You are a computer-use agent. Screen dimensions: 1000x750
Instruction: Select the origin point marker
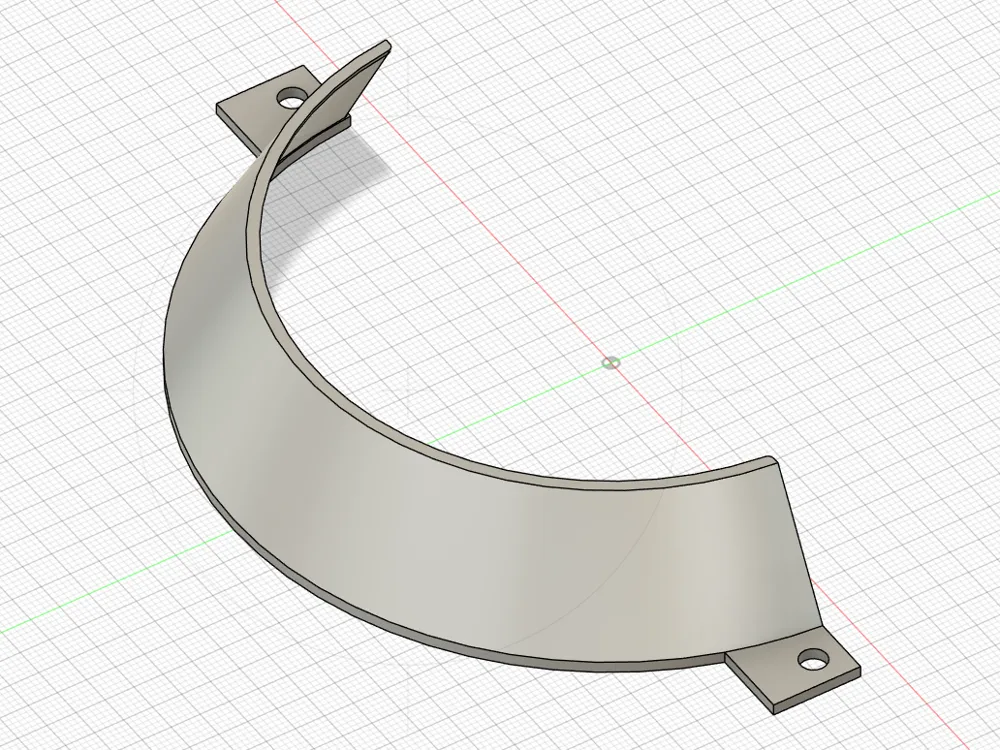(x=611, y=363)
